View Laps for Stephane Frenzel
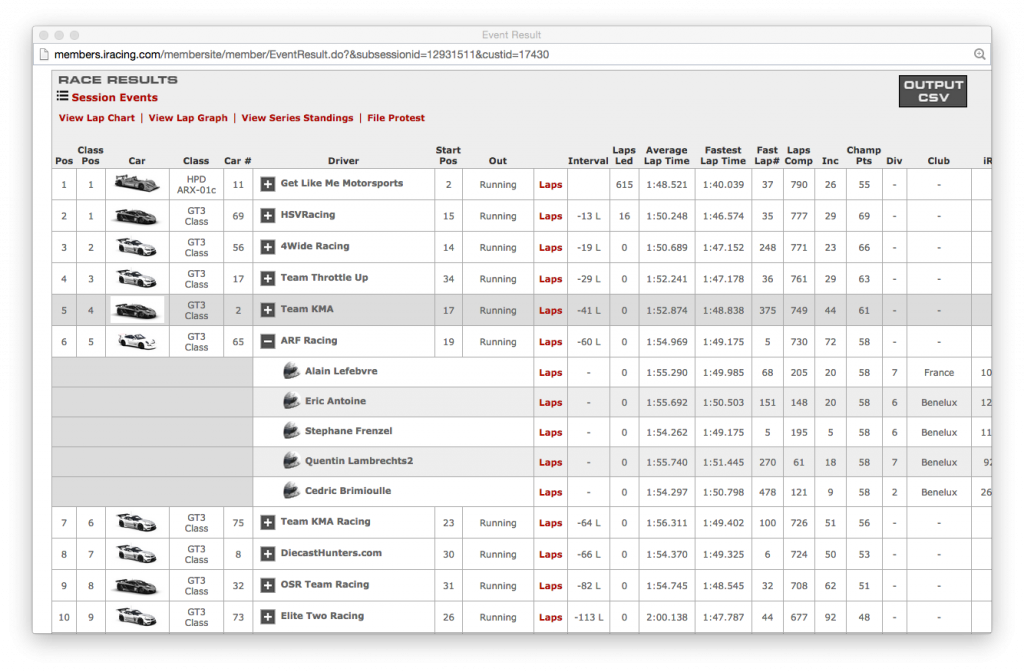 551,432
